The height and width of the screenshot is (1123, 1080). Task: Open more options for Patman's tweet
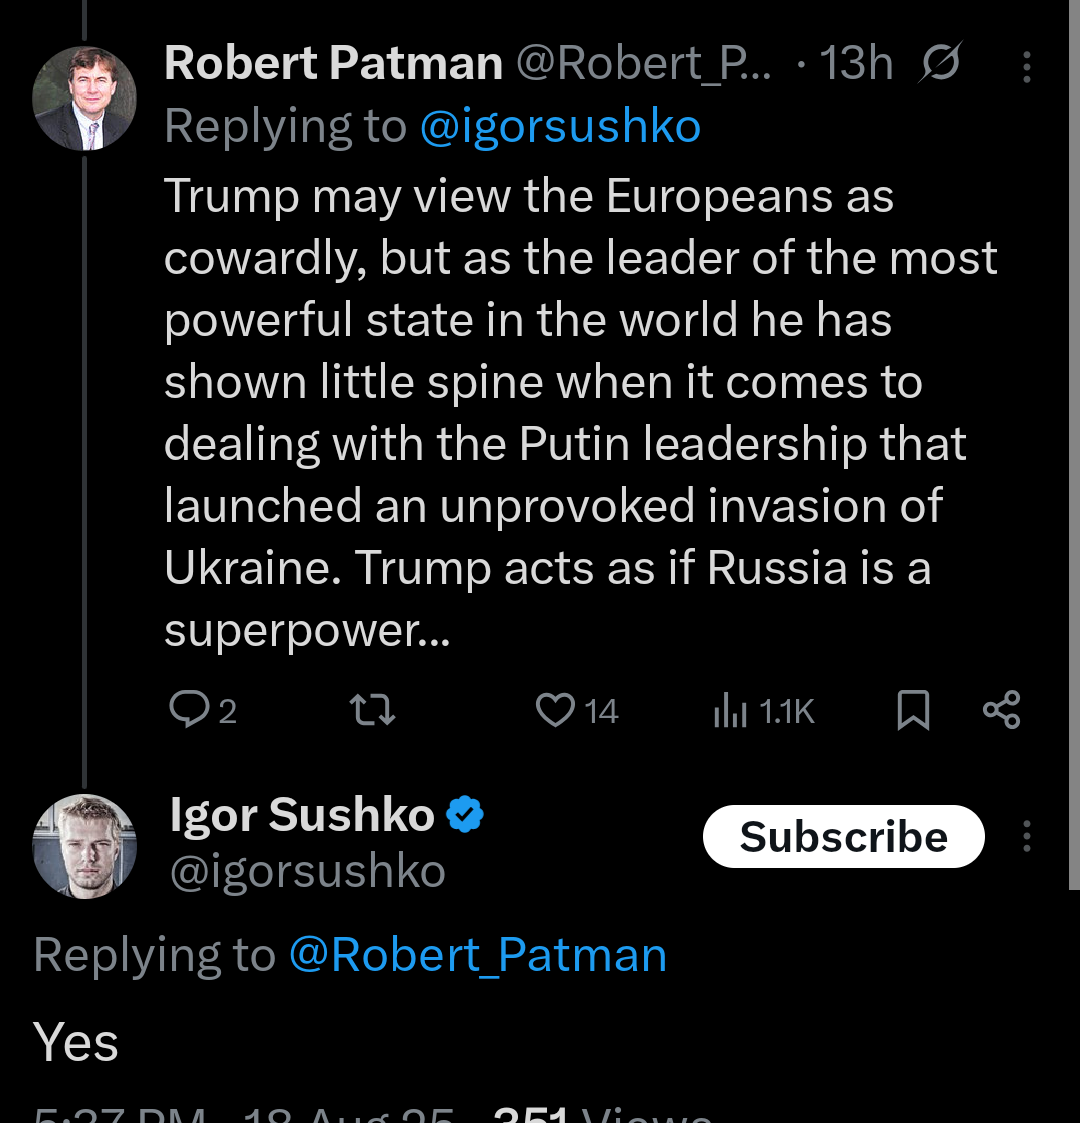(1027, 66)
